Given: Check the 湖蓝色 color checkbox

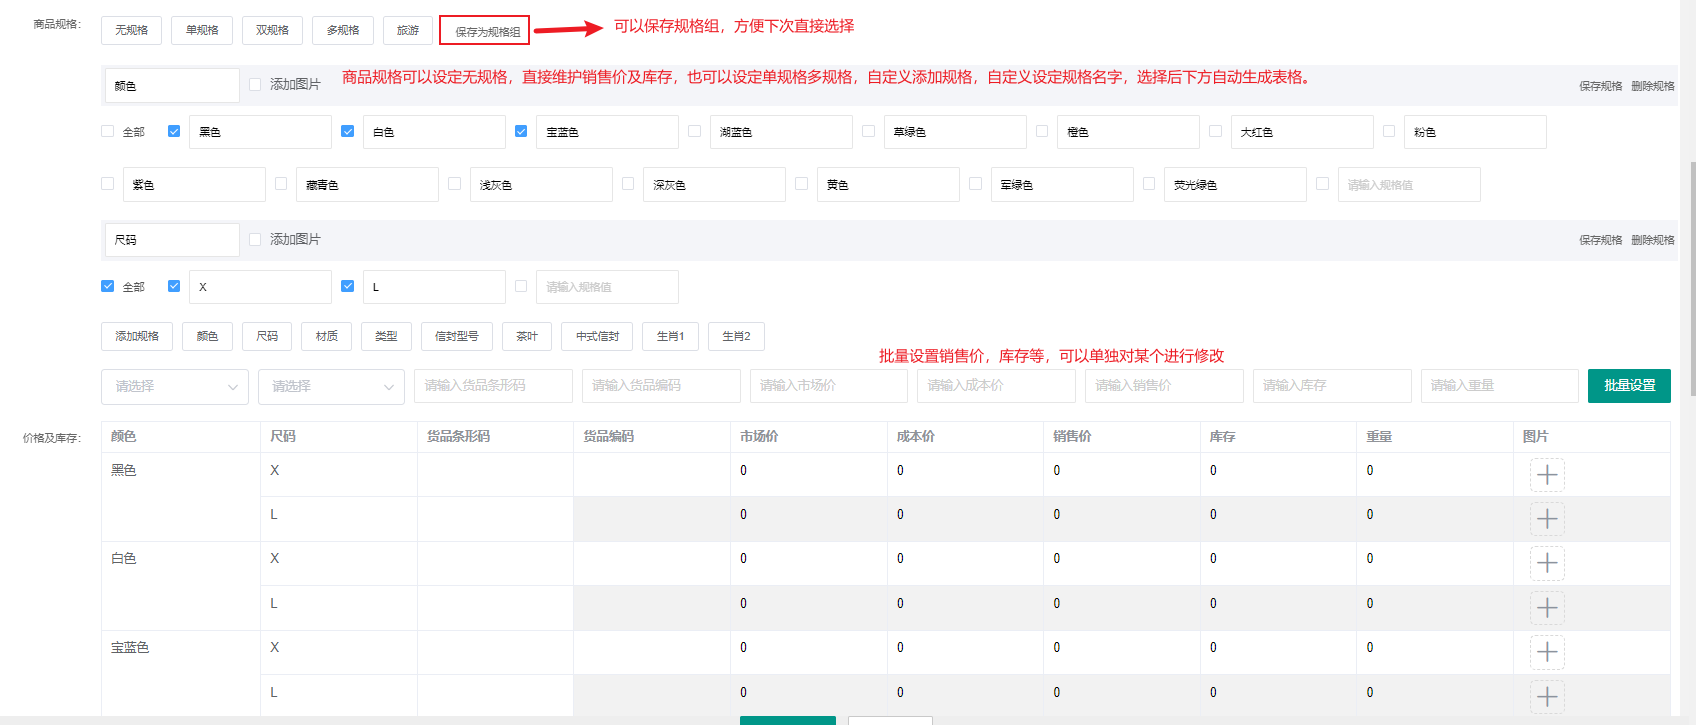Looking at the screenshot, I should point(694,131).
